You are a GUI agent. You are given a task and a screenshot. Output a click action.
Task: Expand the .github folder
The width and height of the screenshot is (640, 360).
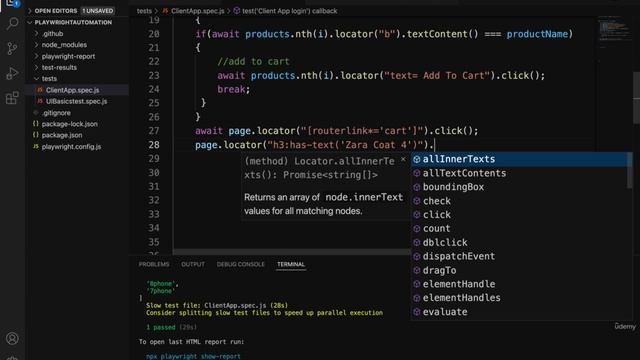click(52, 34)
